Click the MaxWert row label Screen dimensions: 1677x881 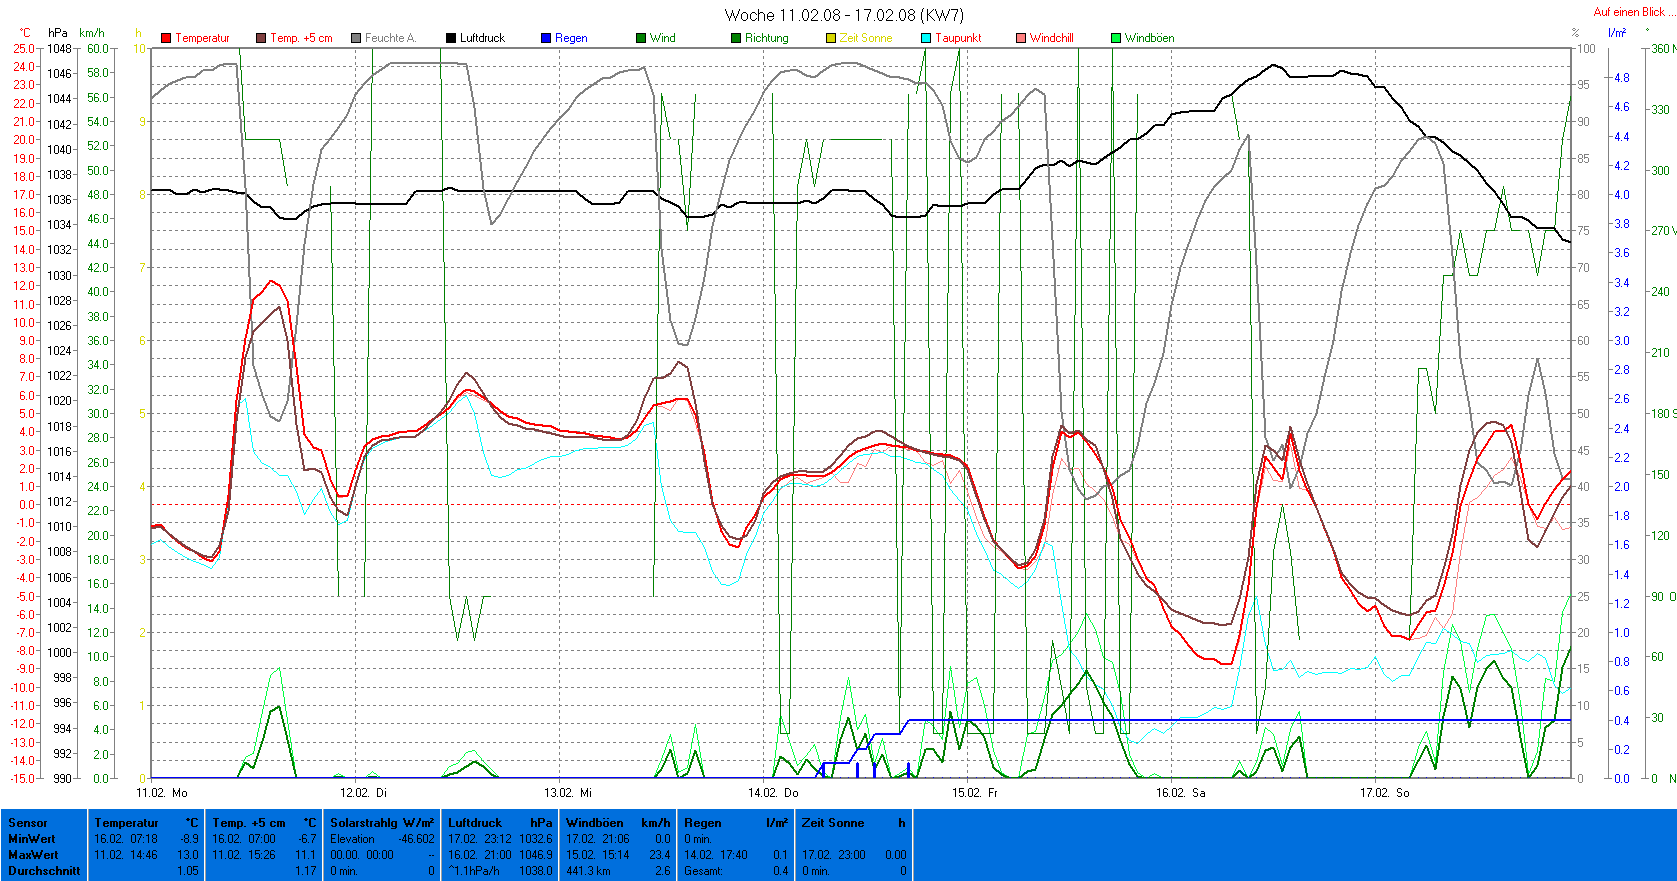coord(33,855)
